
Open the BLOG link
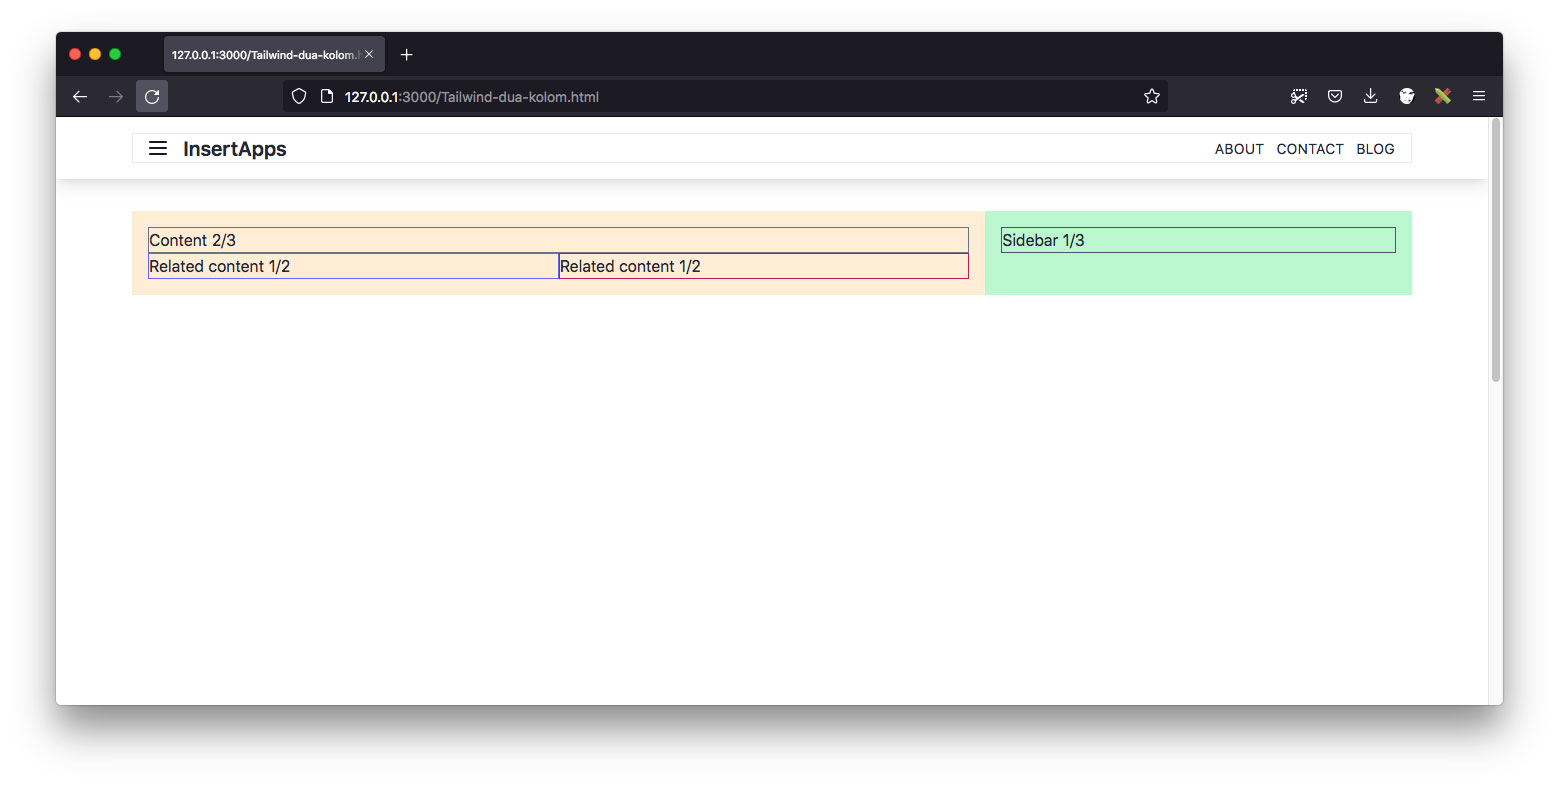(1375, 149)
